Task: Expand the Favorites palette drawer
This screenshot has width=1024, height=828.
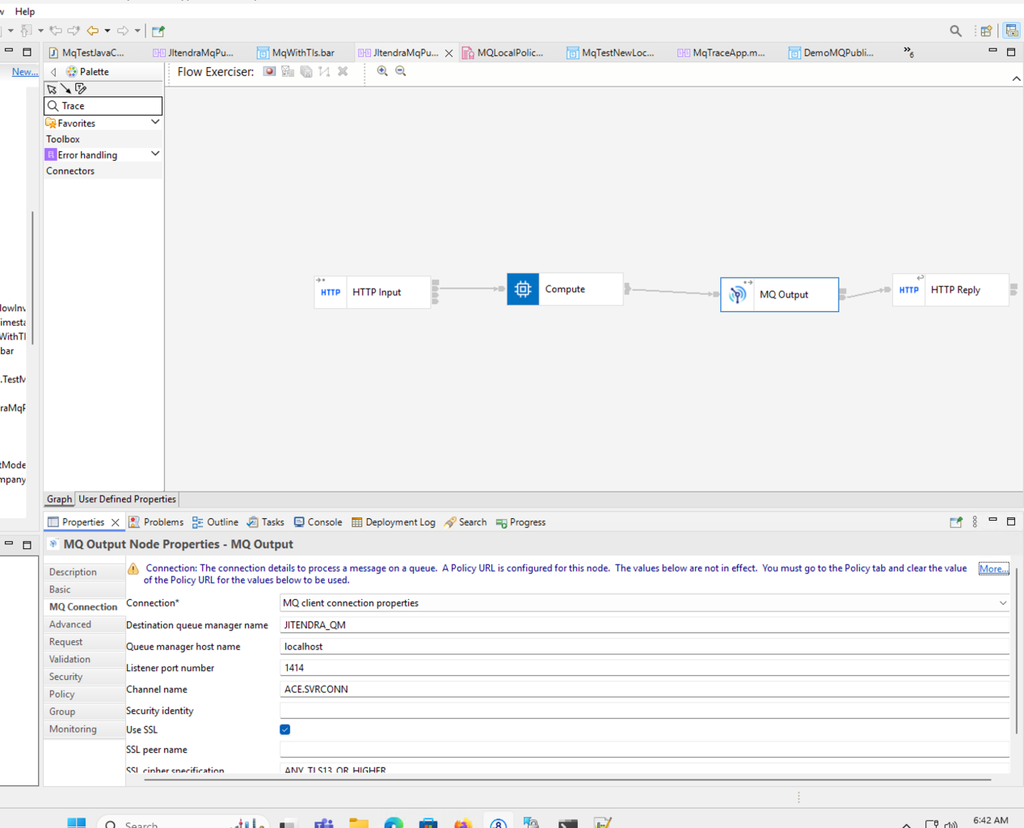Action: coord(155,122)
